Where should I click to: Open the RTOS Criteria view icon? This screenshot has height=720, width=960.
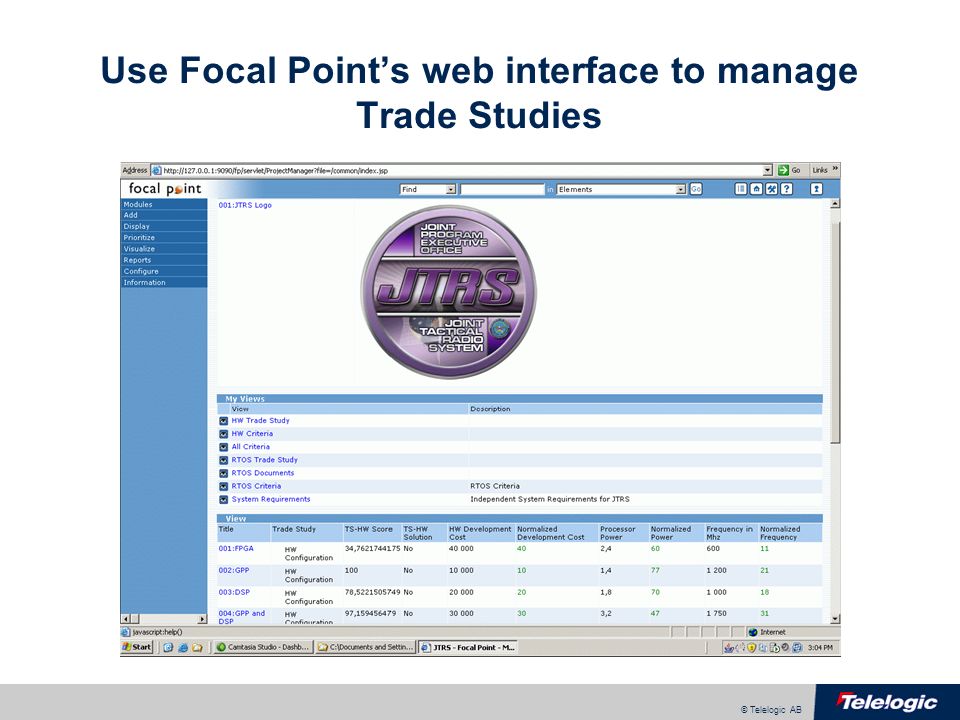tap(223, 487)
